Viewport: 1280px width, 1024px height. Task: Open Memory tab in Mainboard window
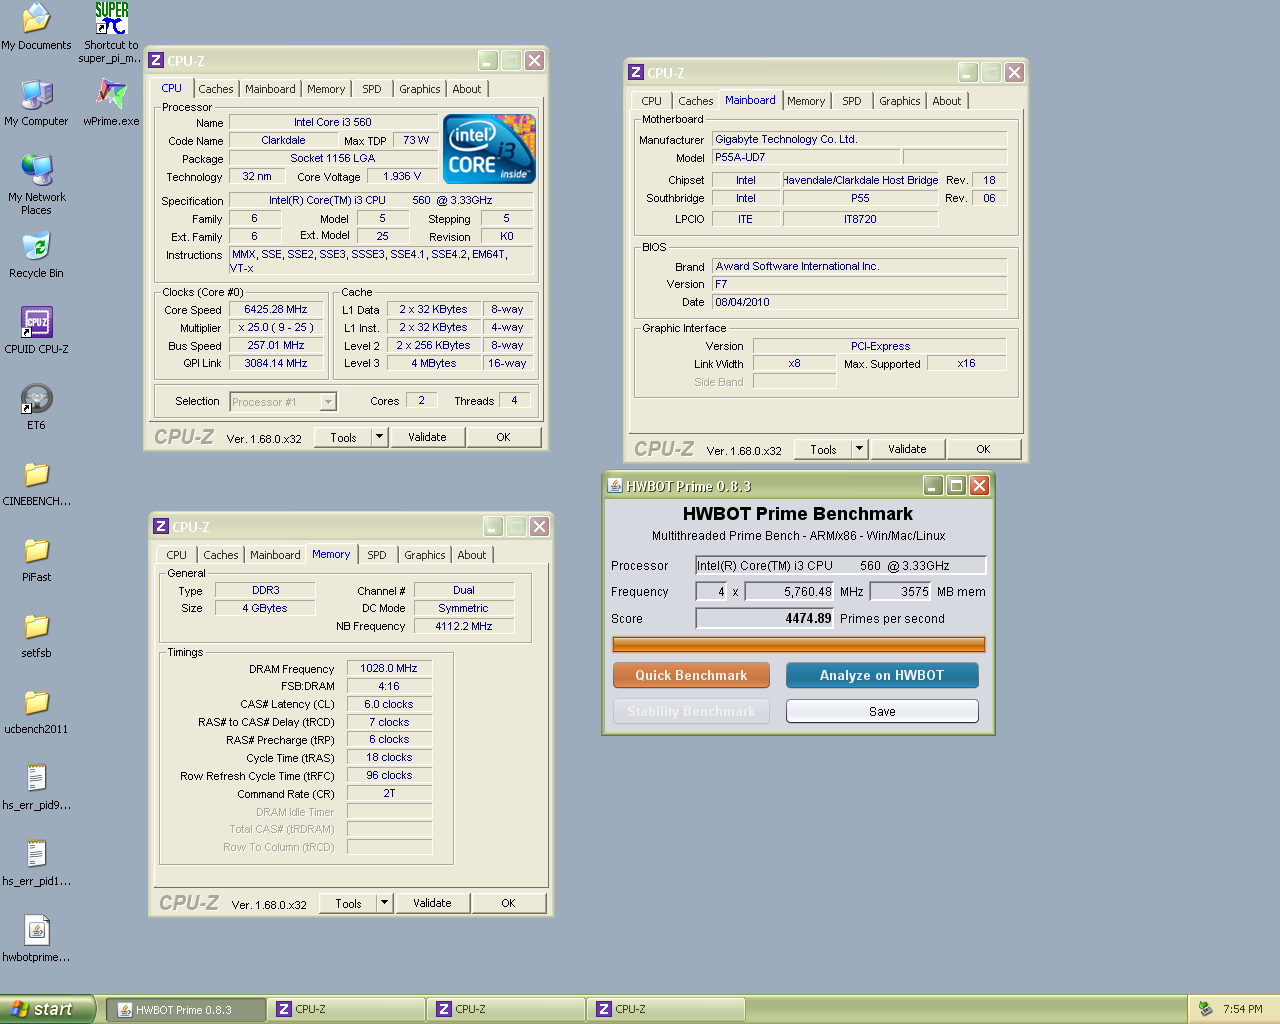(806, 101)
